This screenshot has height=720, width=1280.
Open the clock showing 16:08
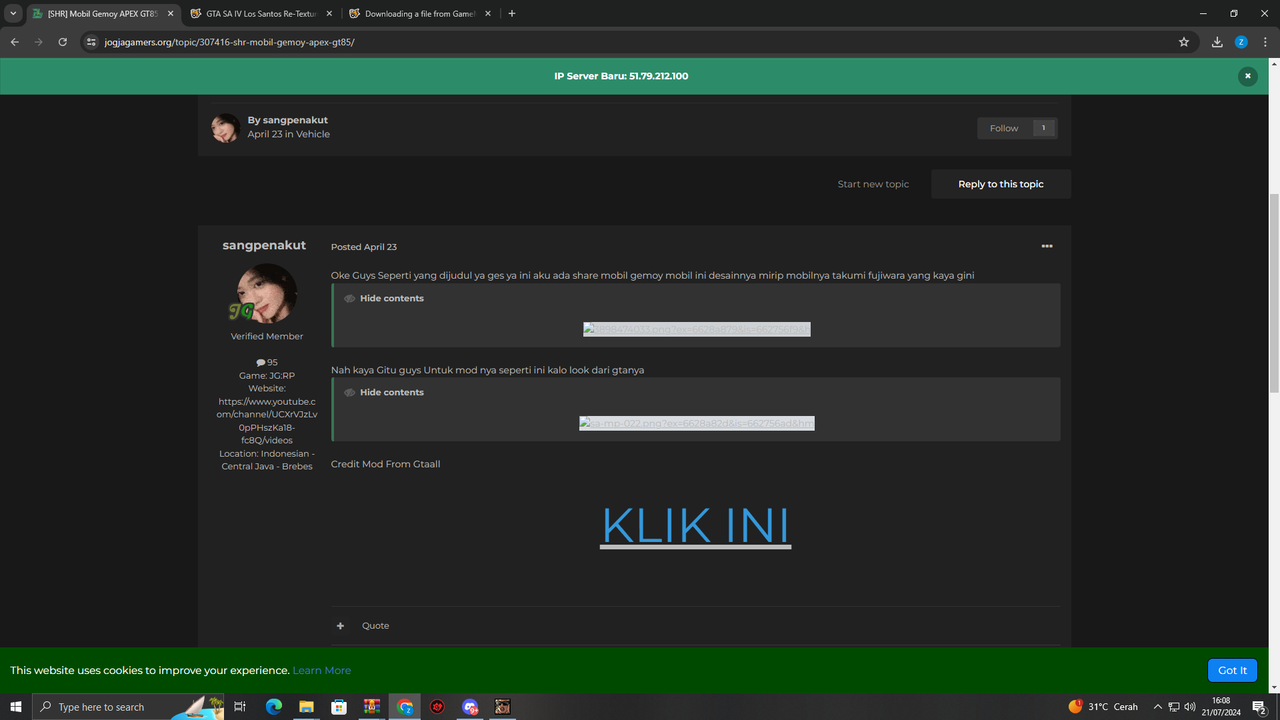tap(1221, 707)
